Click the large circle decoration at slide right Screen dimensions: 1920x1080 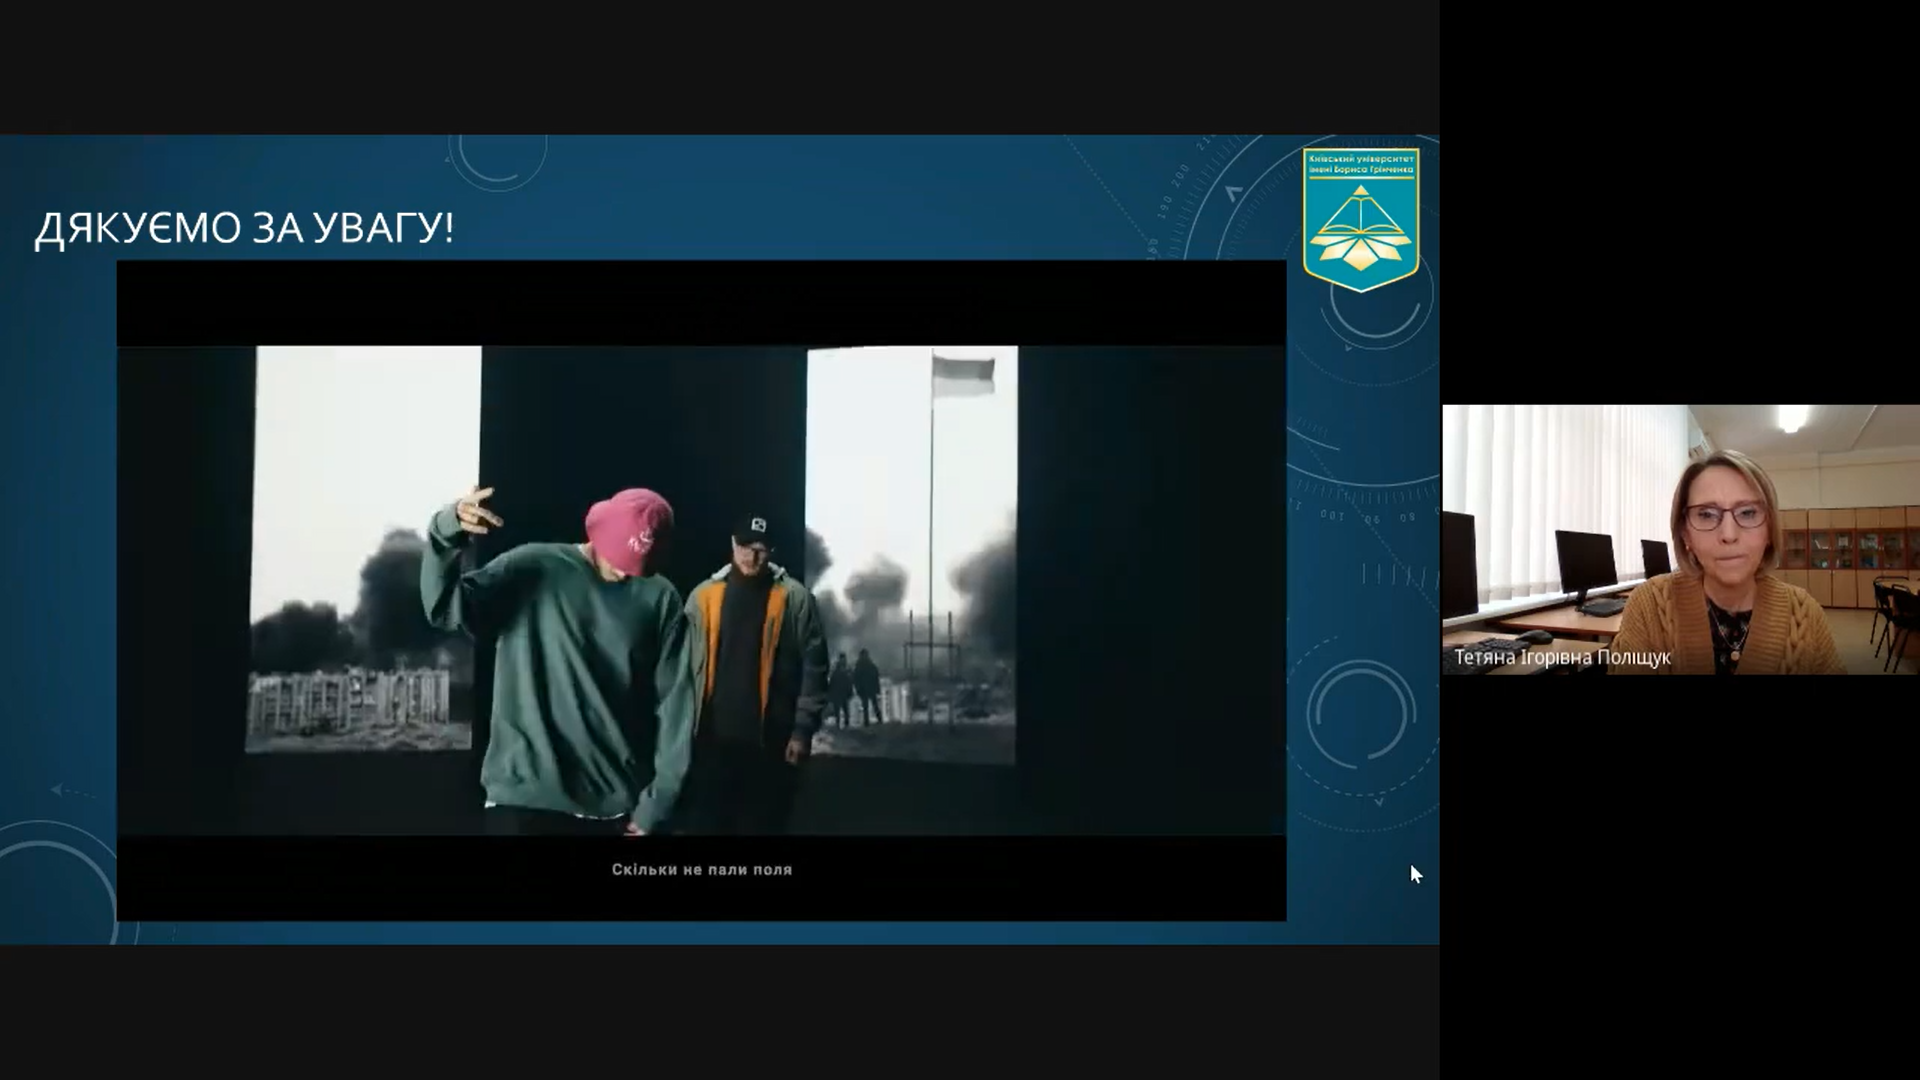1362,713
